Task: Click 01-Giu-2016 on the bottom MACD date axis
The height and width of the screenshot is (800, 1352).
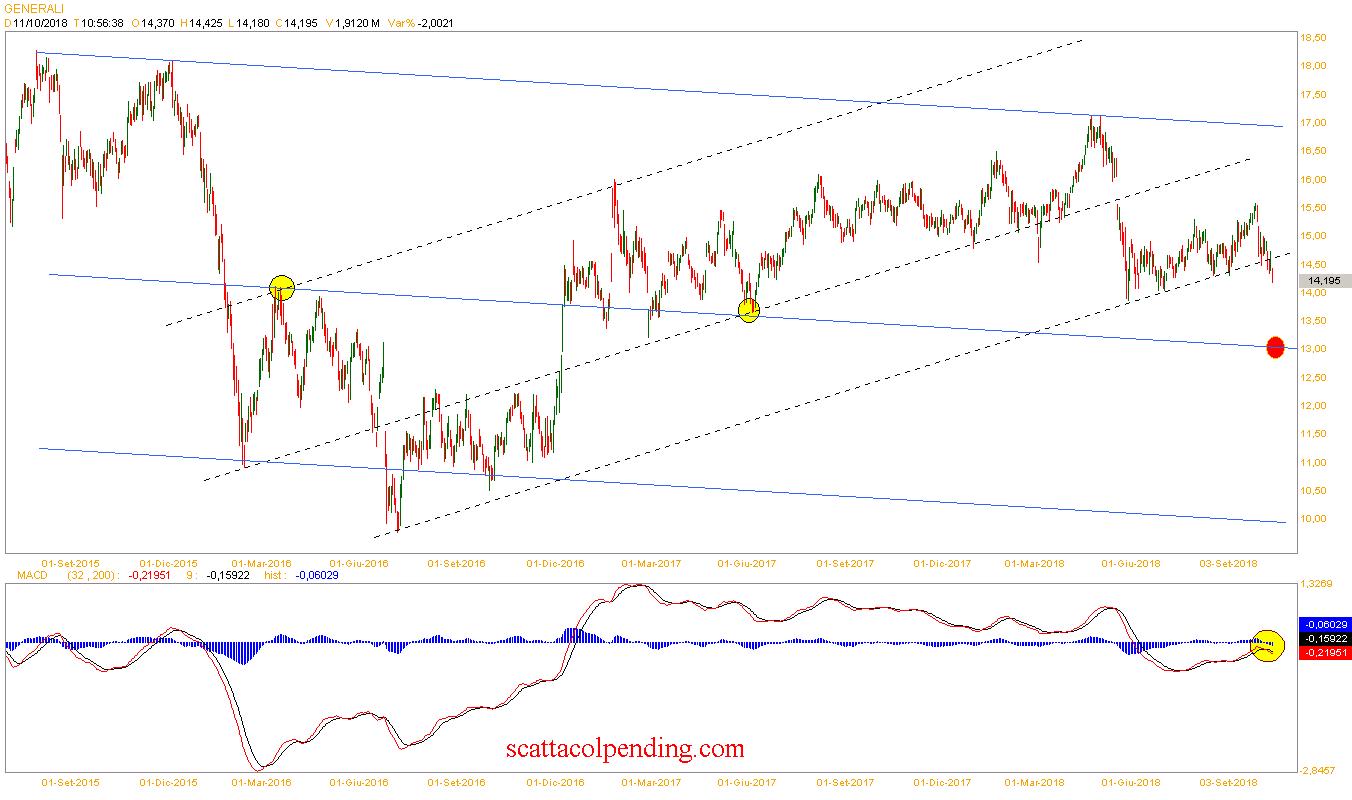Action: click(359, 781)
